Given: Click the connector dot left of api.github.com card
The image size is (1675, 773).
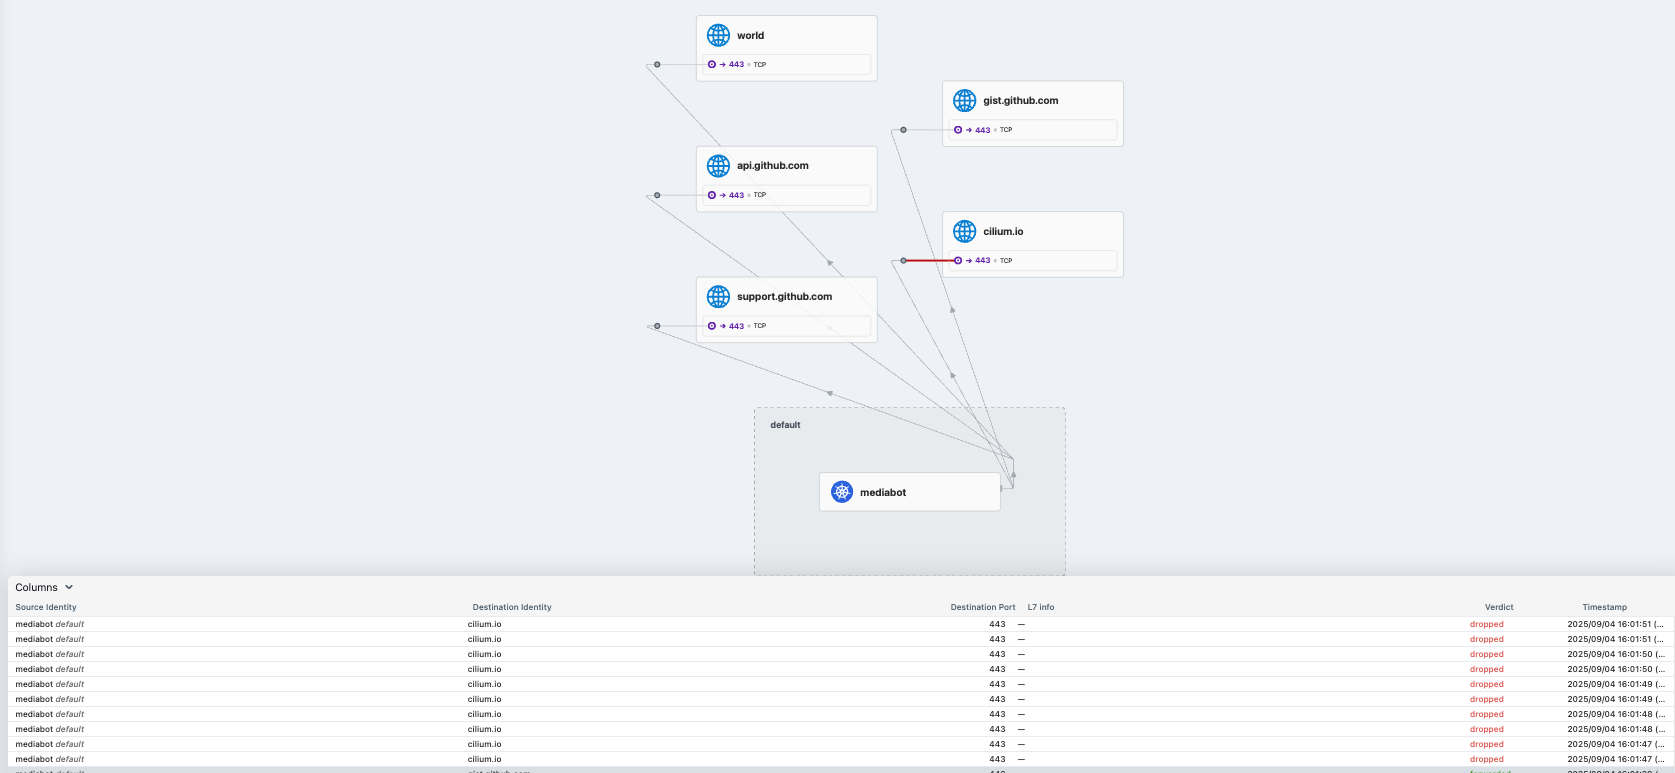Looking at the screenshot, I should point(657,195).
